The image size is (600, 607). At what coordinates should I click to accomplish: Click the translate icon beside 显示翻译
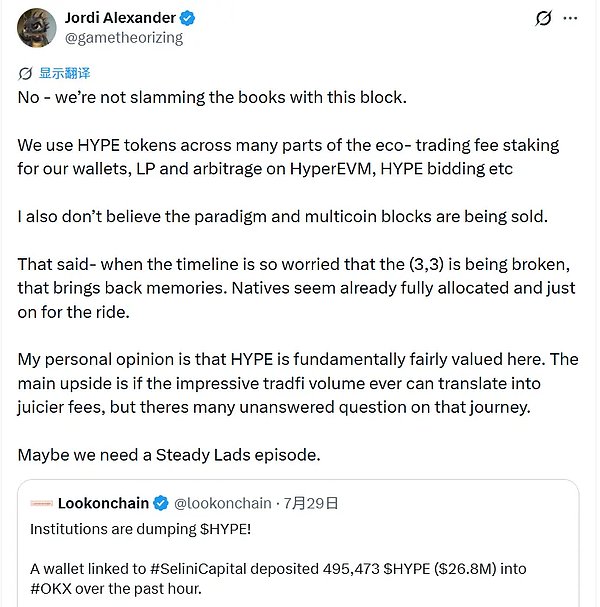click(x=25, y=73)
